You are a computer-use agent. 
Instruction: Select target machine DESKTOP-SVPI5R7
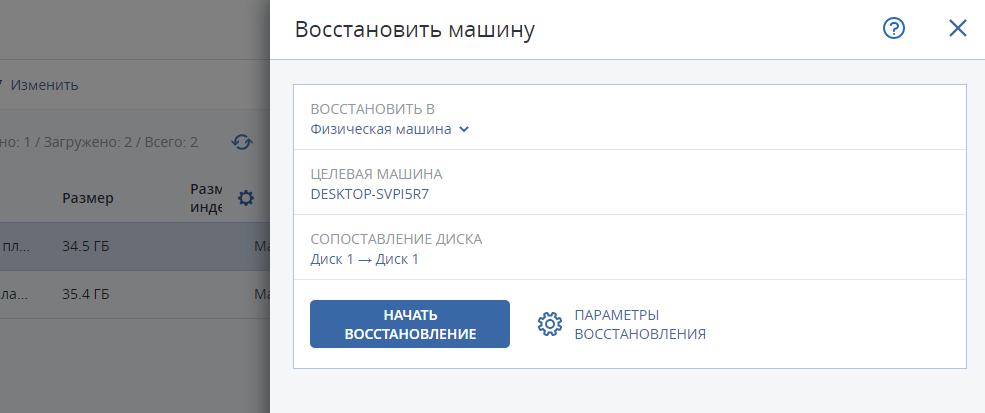coord(369,194)
